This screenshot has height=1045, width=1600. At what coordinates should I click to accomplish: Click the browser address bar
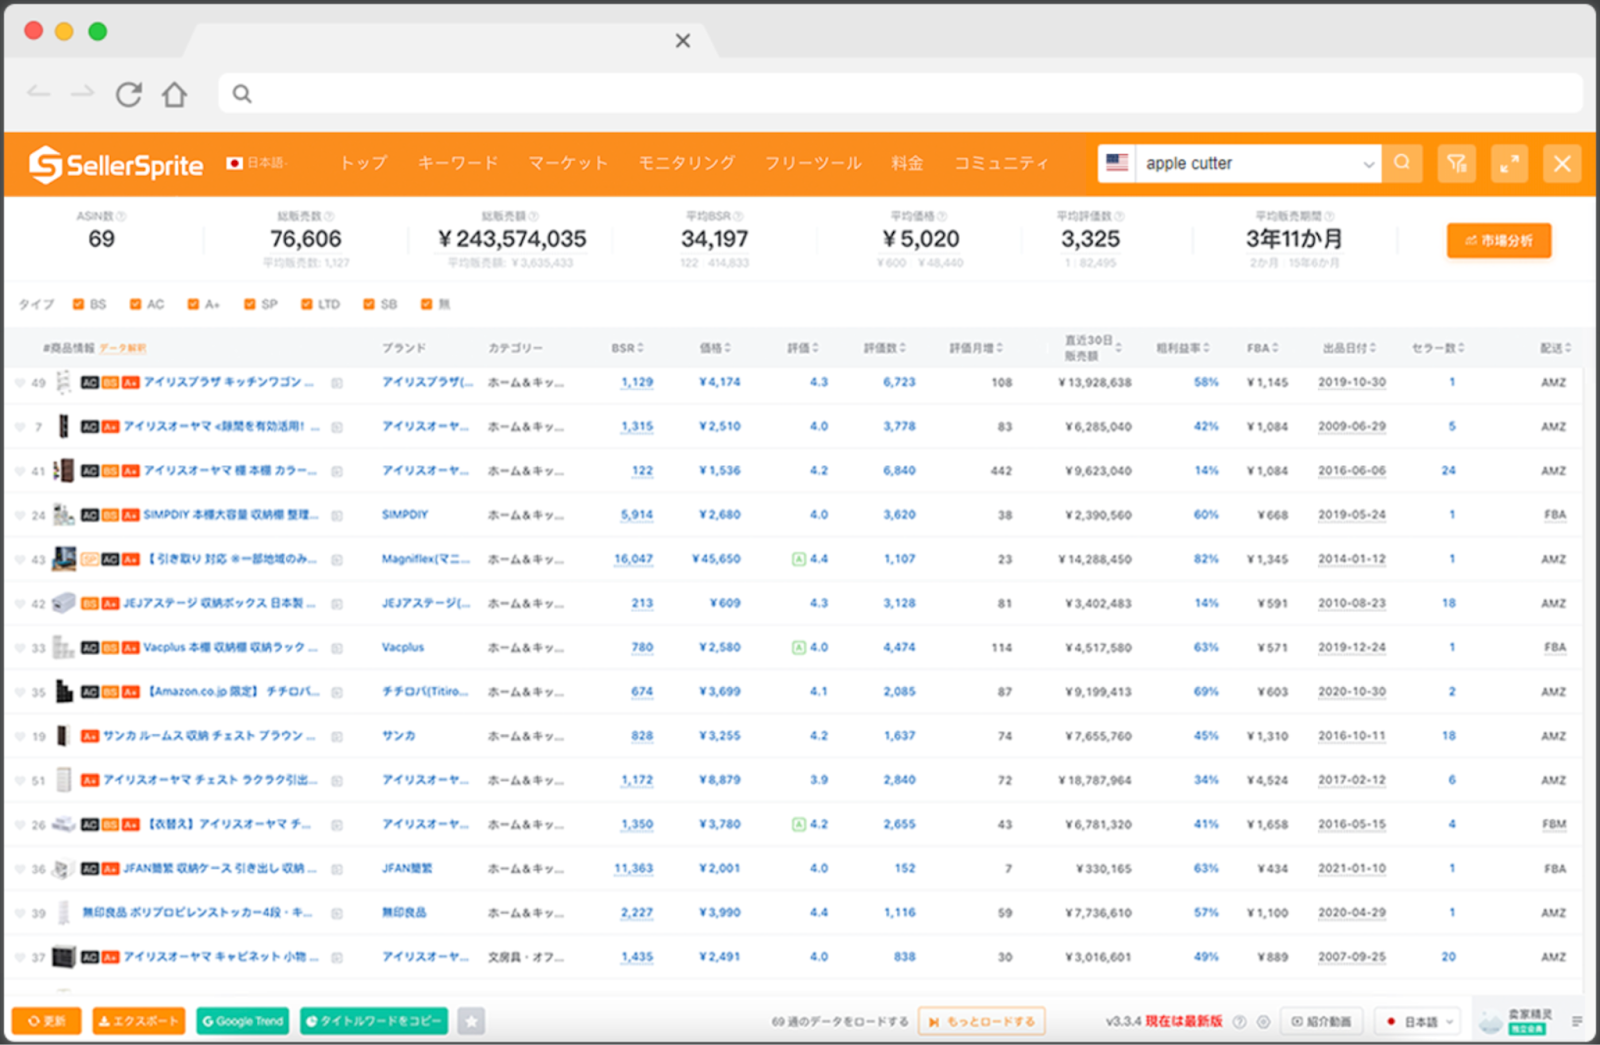tap(900, 93)
